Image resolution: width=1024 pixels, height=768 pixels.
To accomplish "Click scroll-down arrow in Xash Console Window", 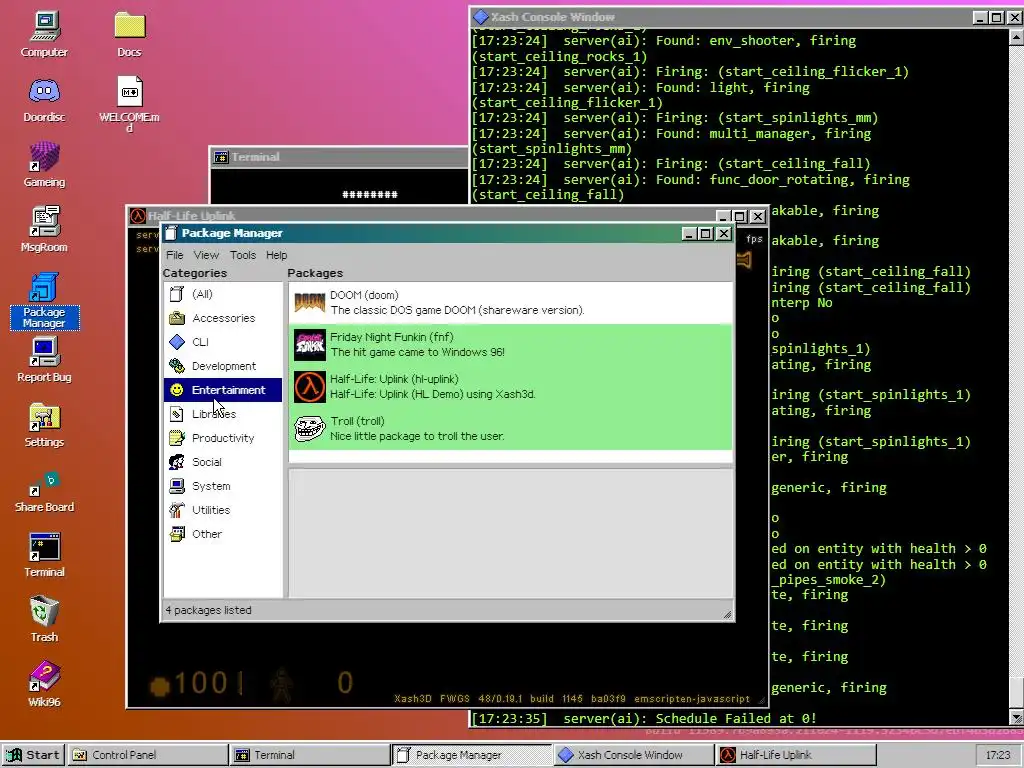I will [x=1016, y=718].
